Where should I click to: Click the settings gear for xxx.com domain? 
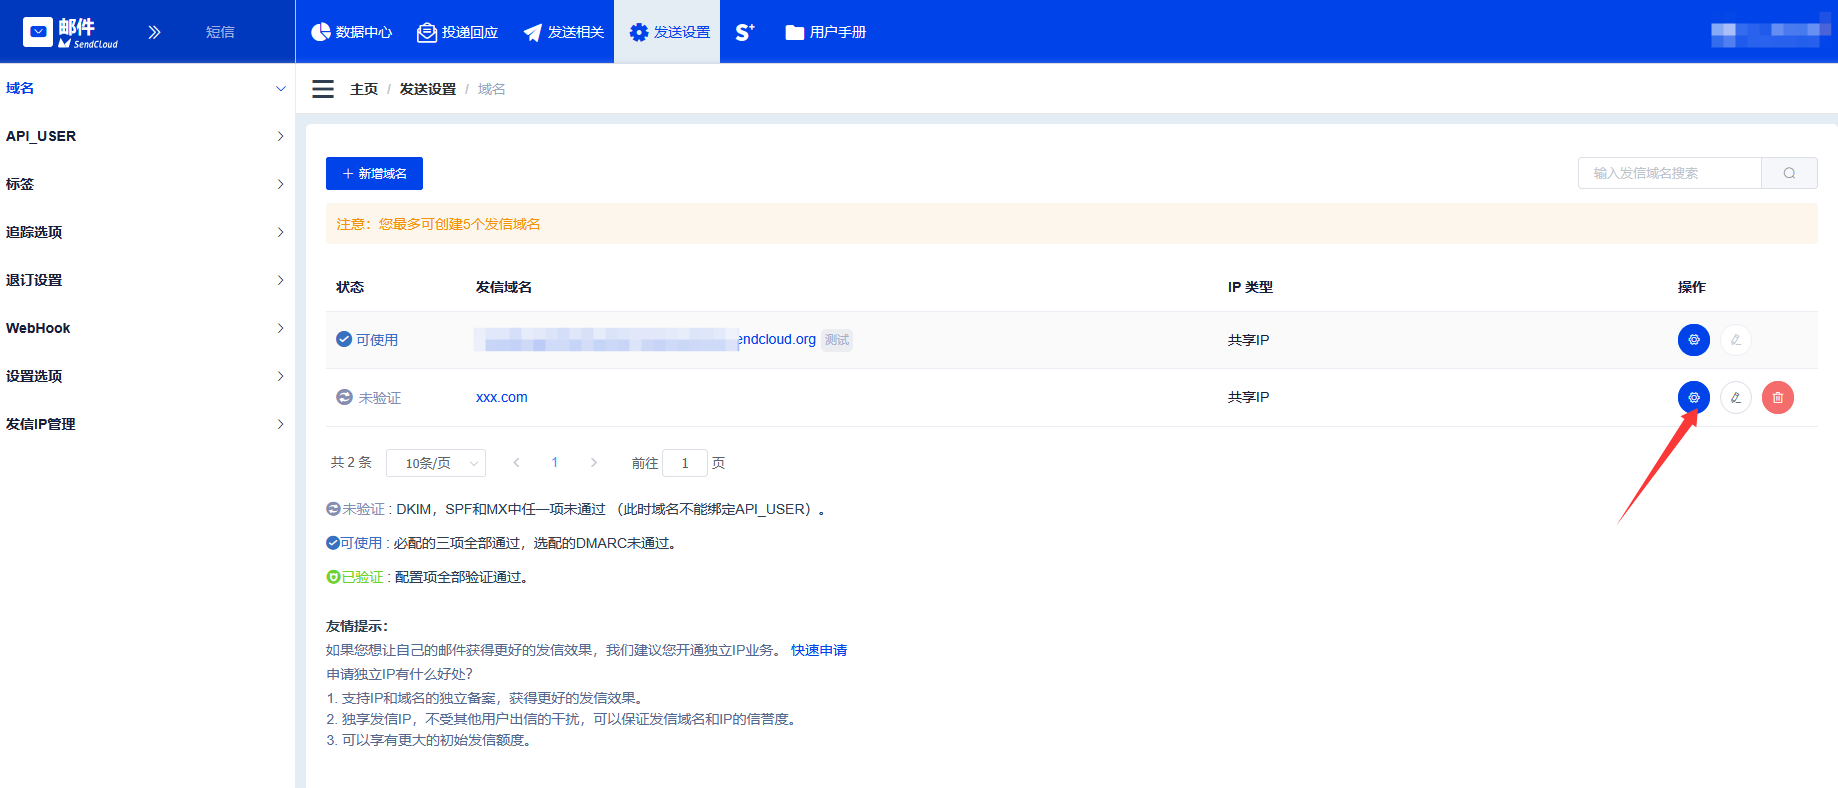tap(1693, 397)
